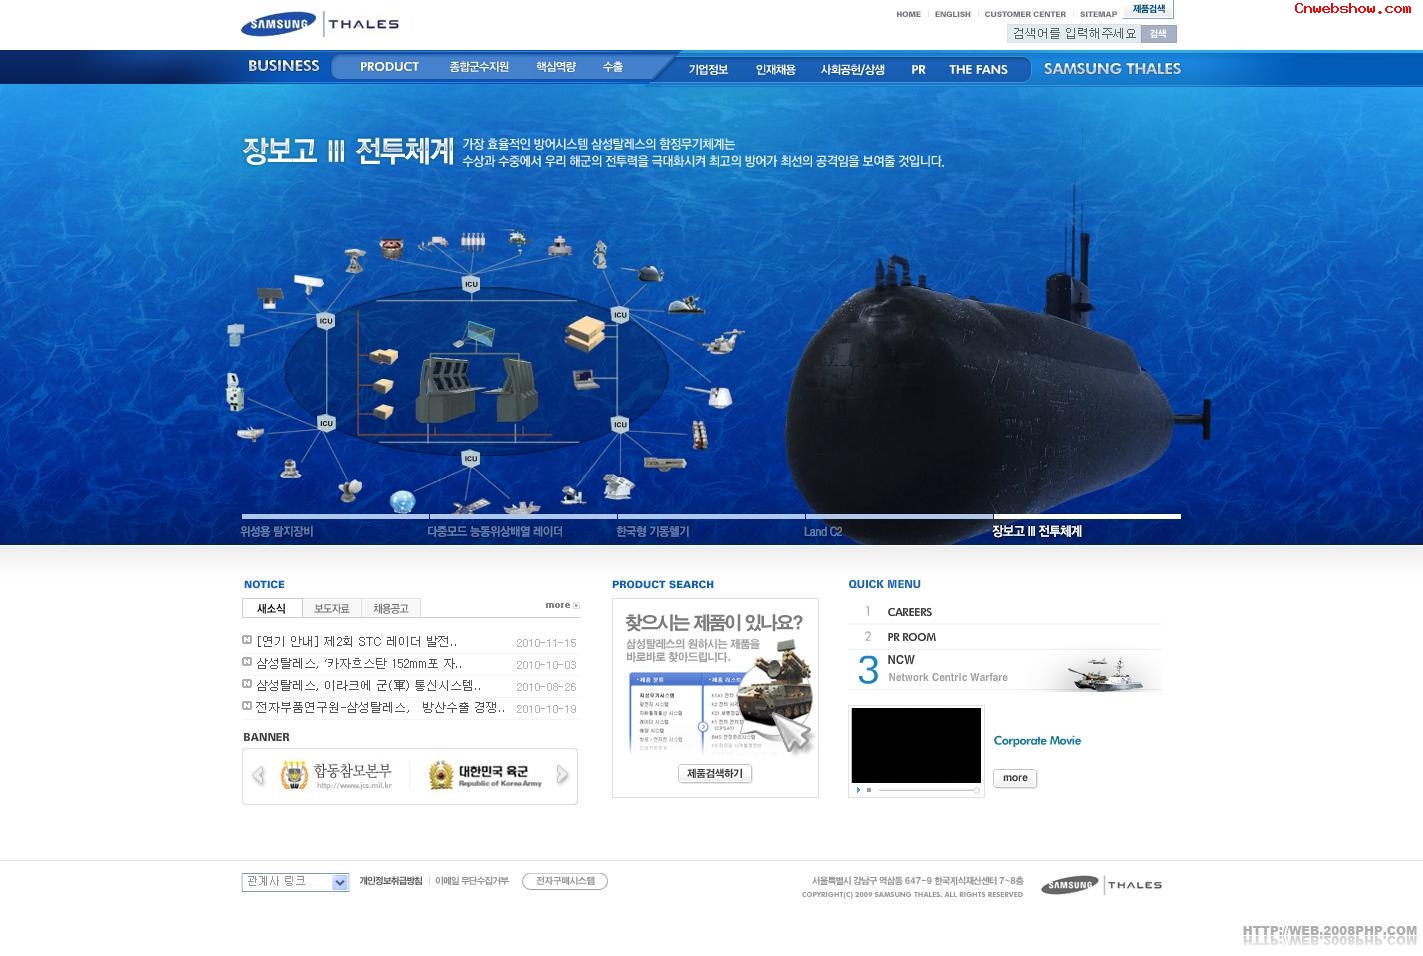Select the Land C2 slide indicator
The image size is (1423, 956).
point(822,531)
